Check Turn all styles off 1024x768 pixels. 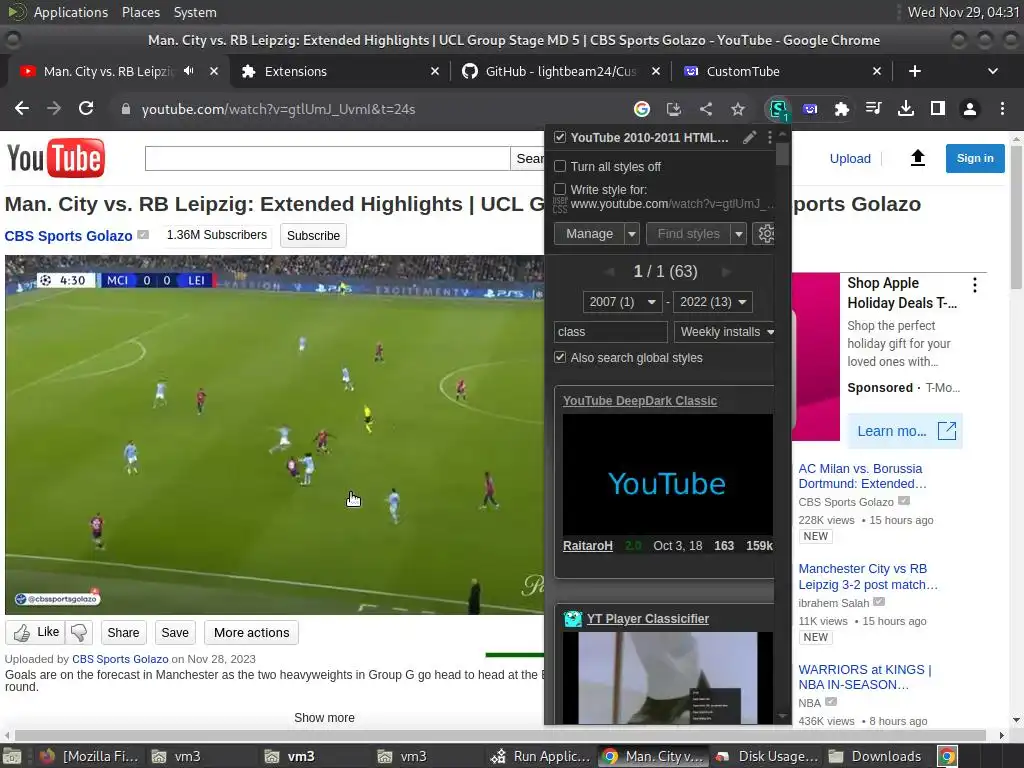(560, 167)
